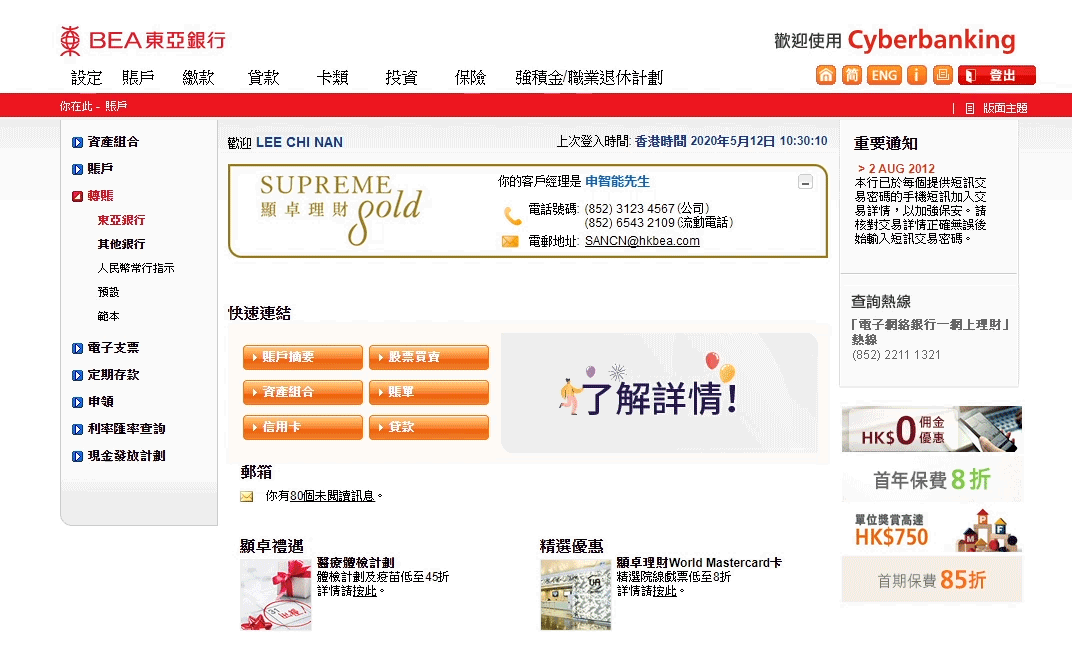Expand 電子支票 in the sidebar
1072x650 pixels.
pyautogui.click(x=106, y=348)
